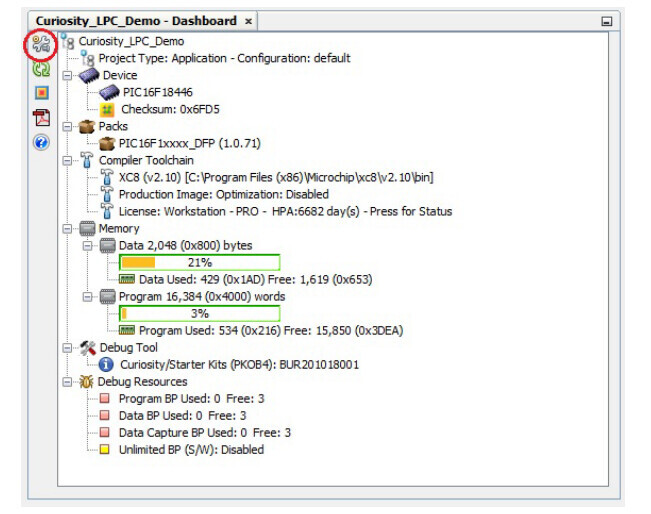Select Data 2,048 (0x800) bytes label

coord(186,246)
